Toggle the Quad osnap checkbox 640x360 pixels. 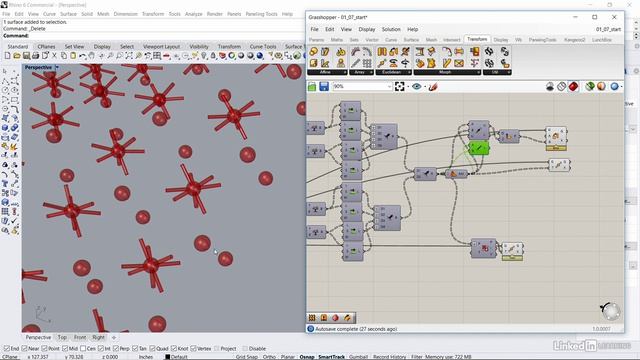click(x=152, y=349)
